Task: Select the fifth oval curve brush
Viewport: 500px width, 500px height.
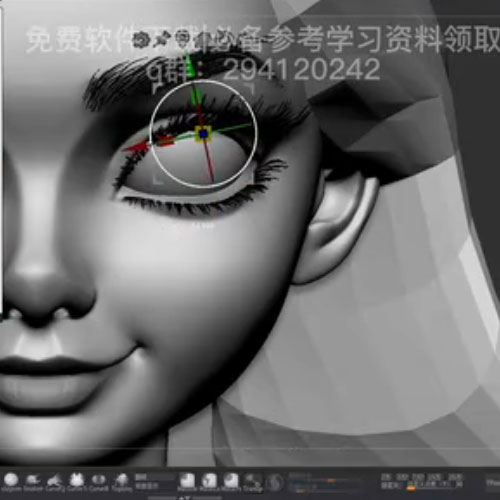Action: pyautogui.click(x=98, y=480)
